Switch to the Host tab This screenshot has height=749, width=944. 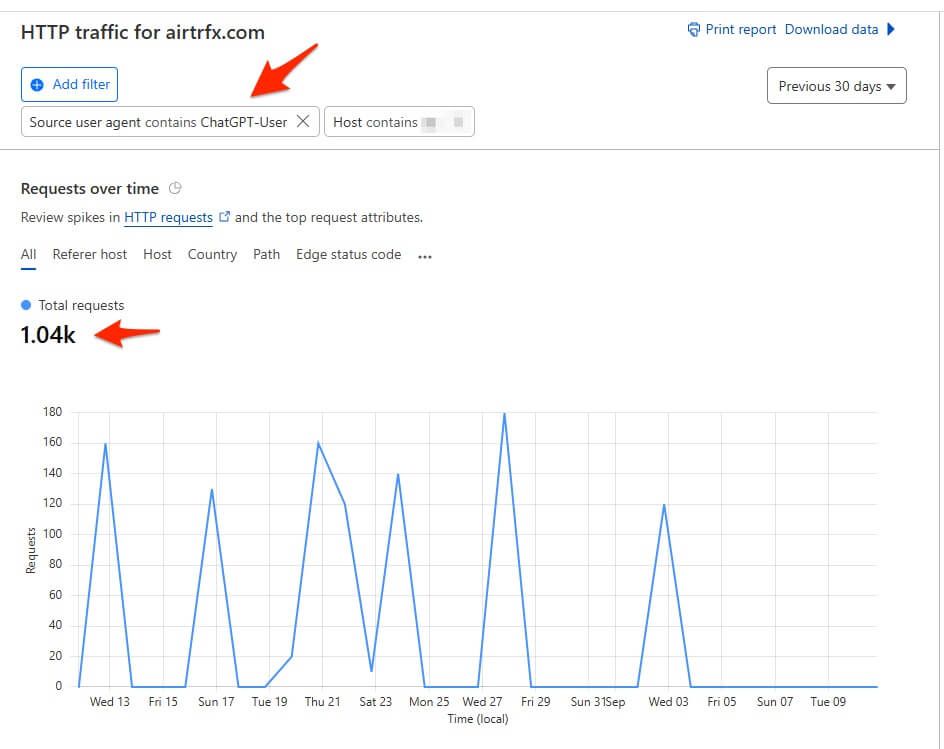tap(157, 255)
